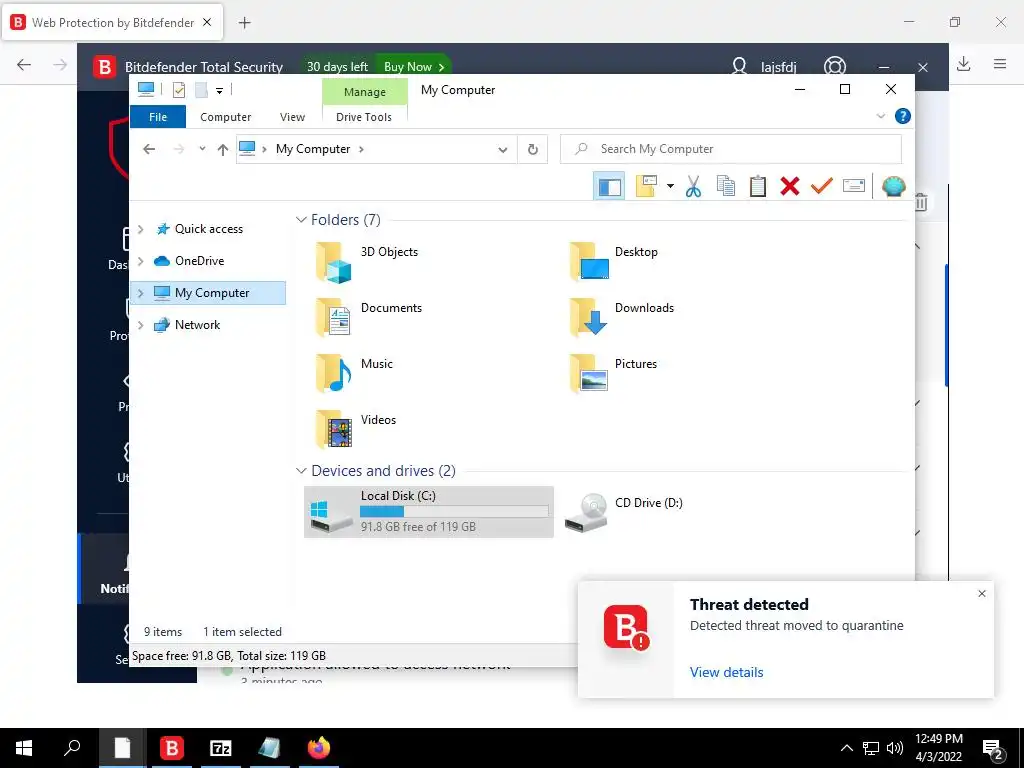Select the Local Disk (C:) drive
The width and height of the screenshot is (1024, 768).
click(429, 512)
